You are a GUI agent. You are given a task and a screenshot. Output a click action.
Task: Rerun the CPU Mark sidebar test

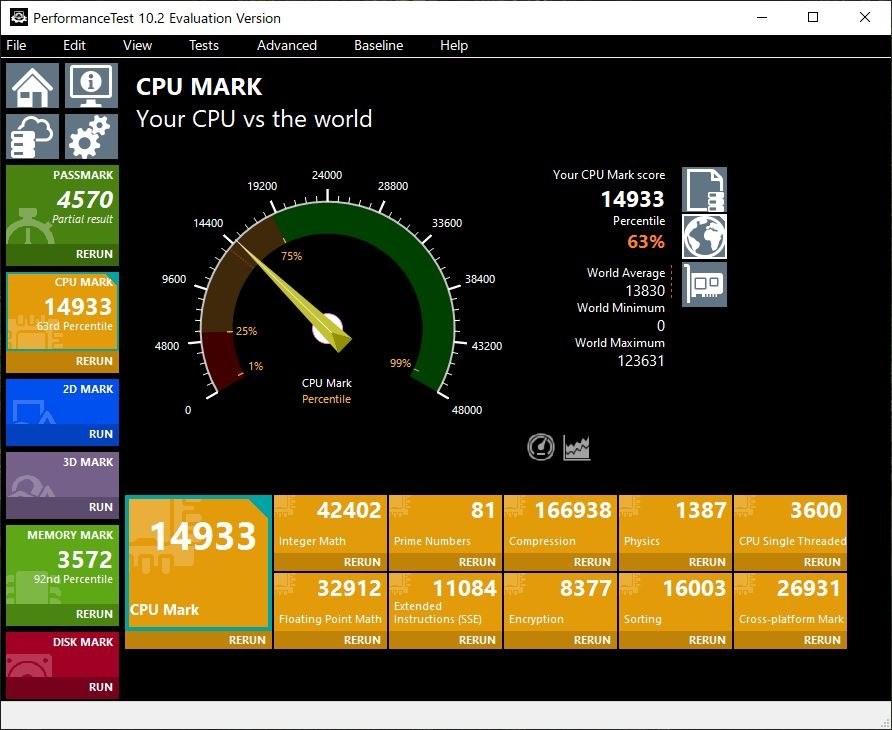(x=63, y=361)
